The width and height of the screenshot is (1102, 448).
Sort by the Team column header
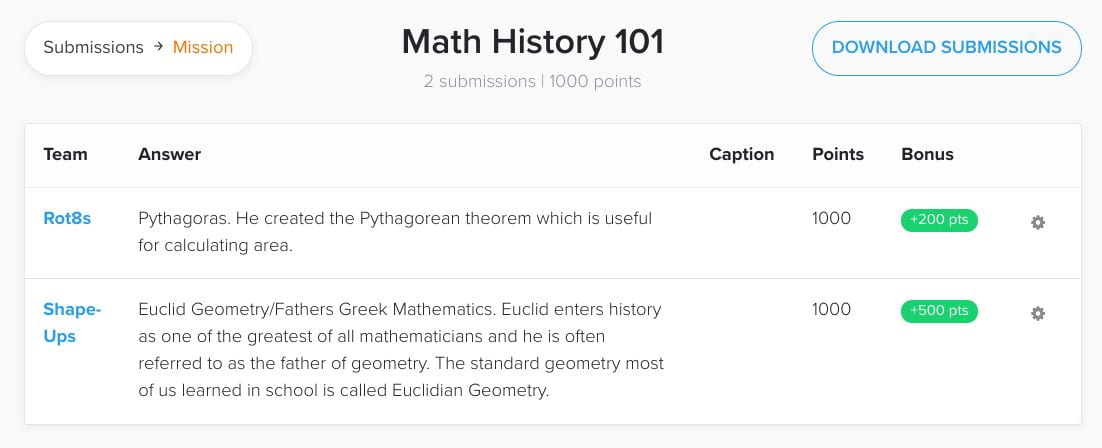[65, 155]
